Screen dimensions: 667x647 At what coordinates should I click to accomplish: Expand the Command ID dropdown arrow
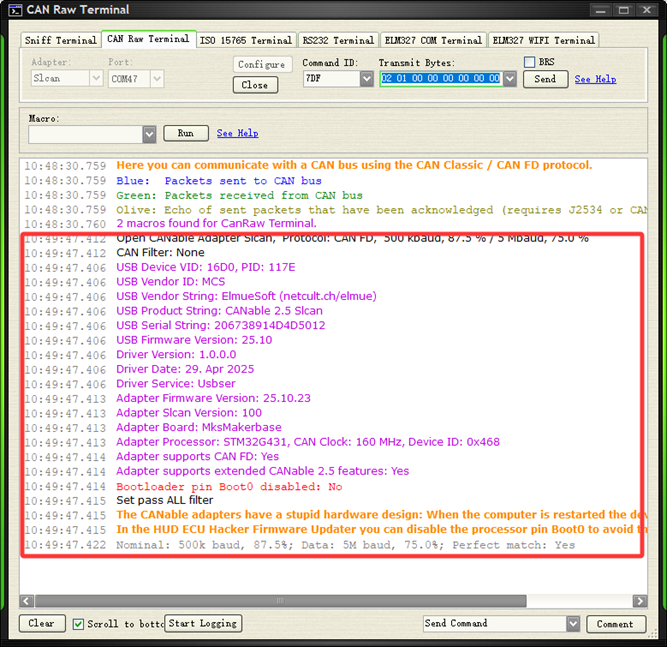point(366,79)
